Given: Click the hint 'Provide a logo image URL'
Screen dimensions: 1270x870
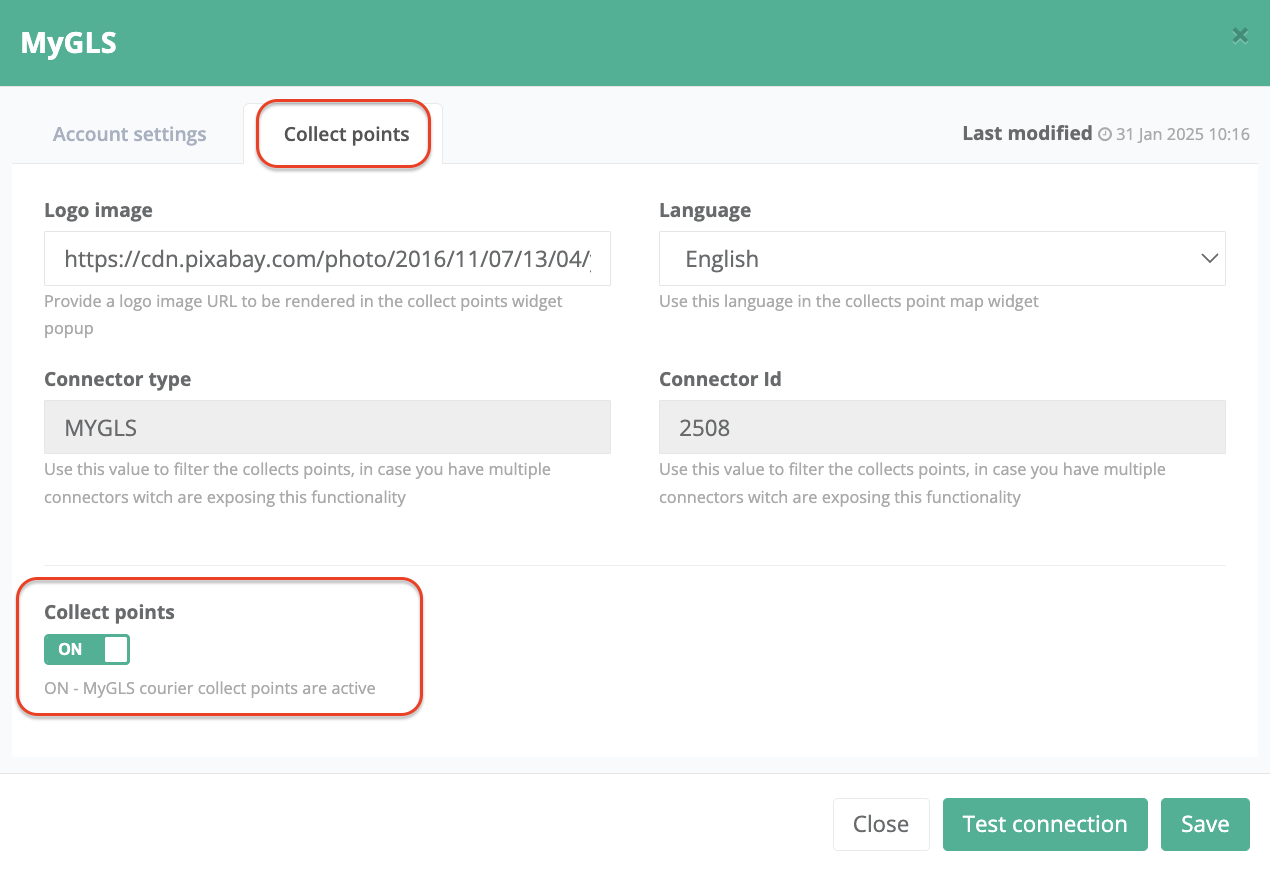Looking at the screenshot, I should point(303,314).
